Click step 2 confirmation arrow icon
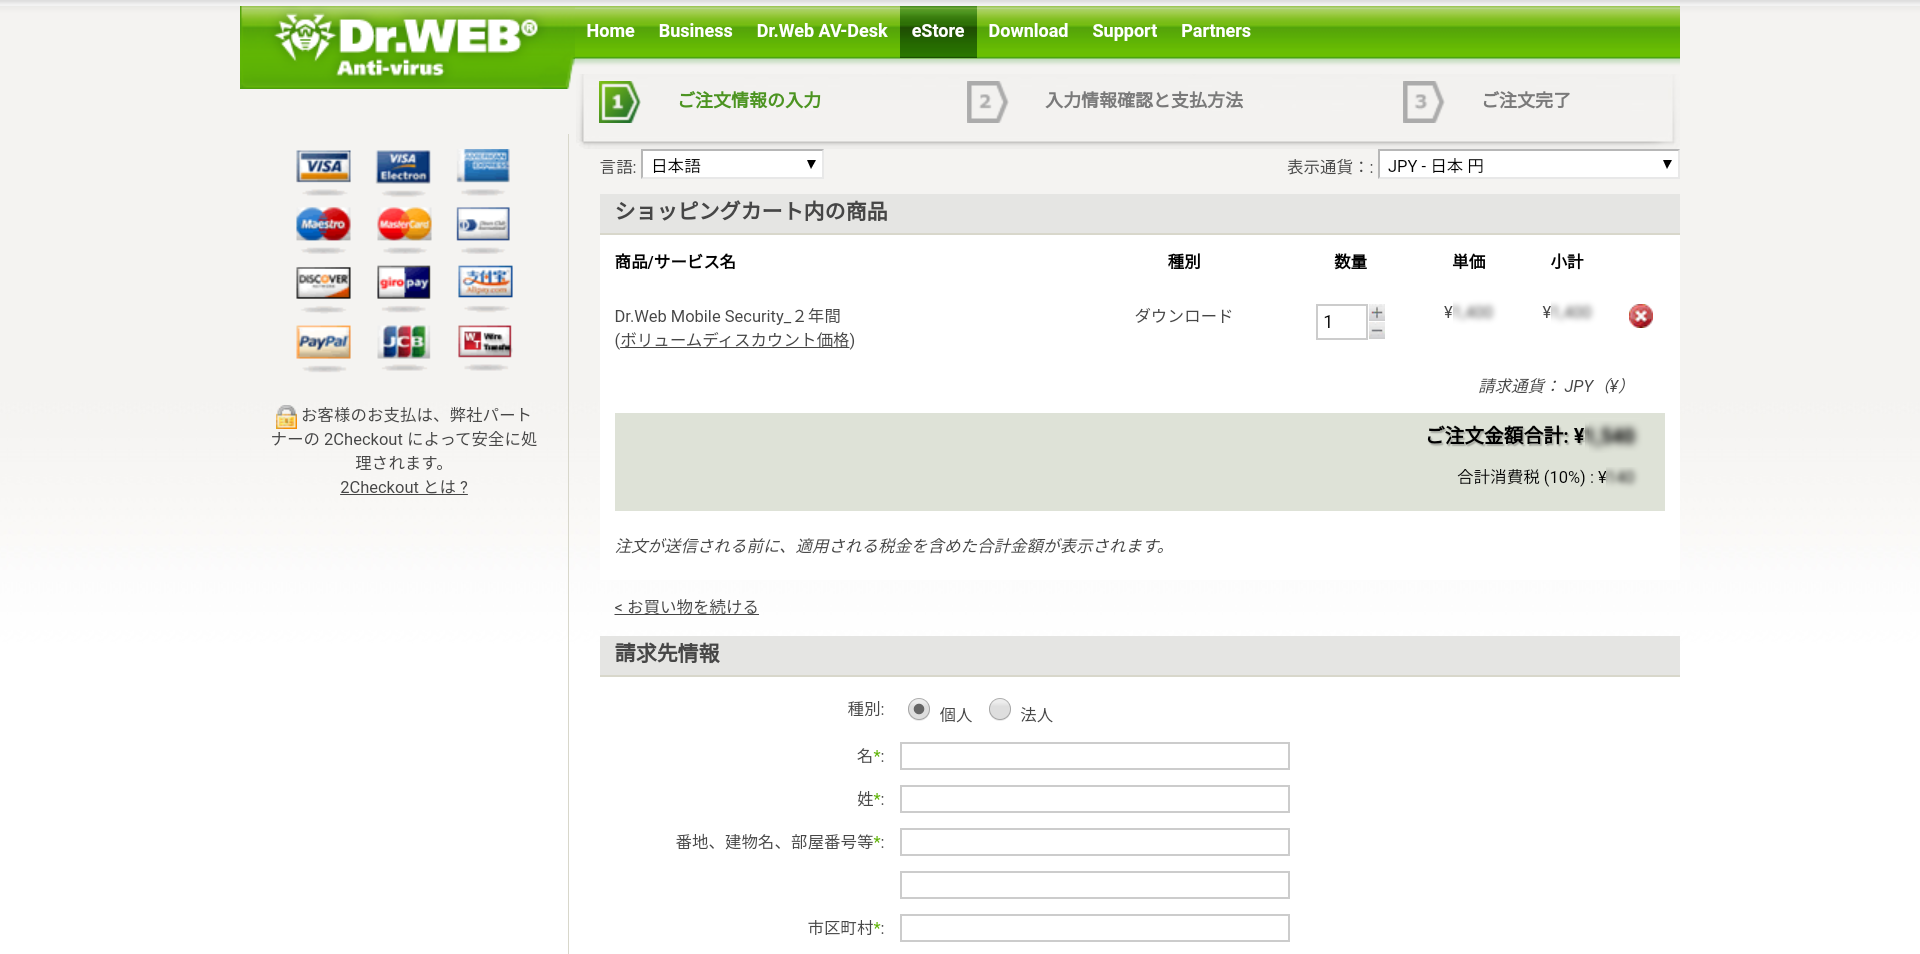 coord(986,101)
